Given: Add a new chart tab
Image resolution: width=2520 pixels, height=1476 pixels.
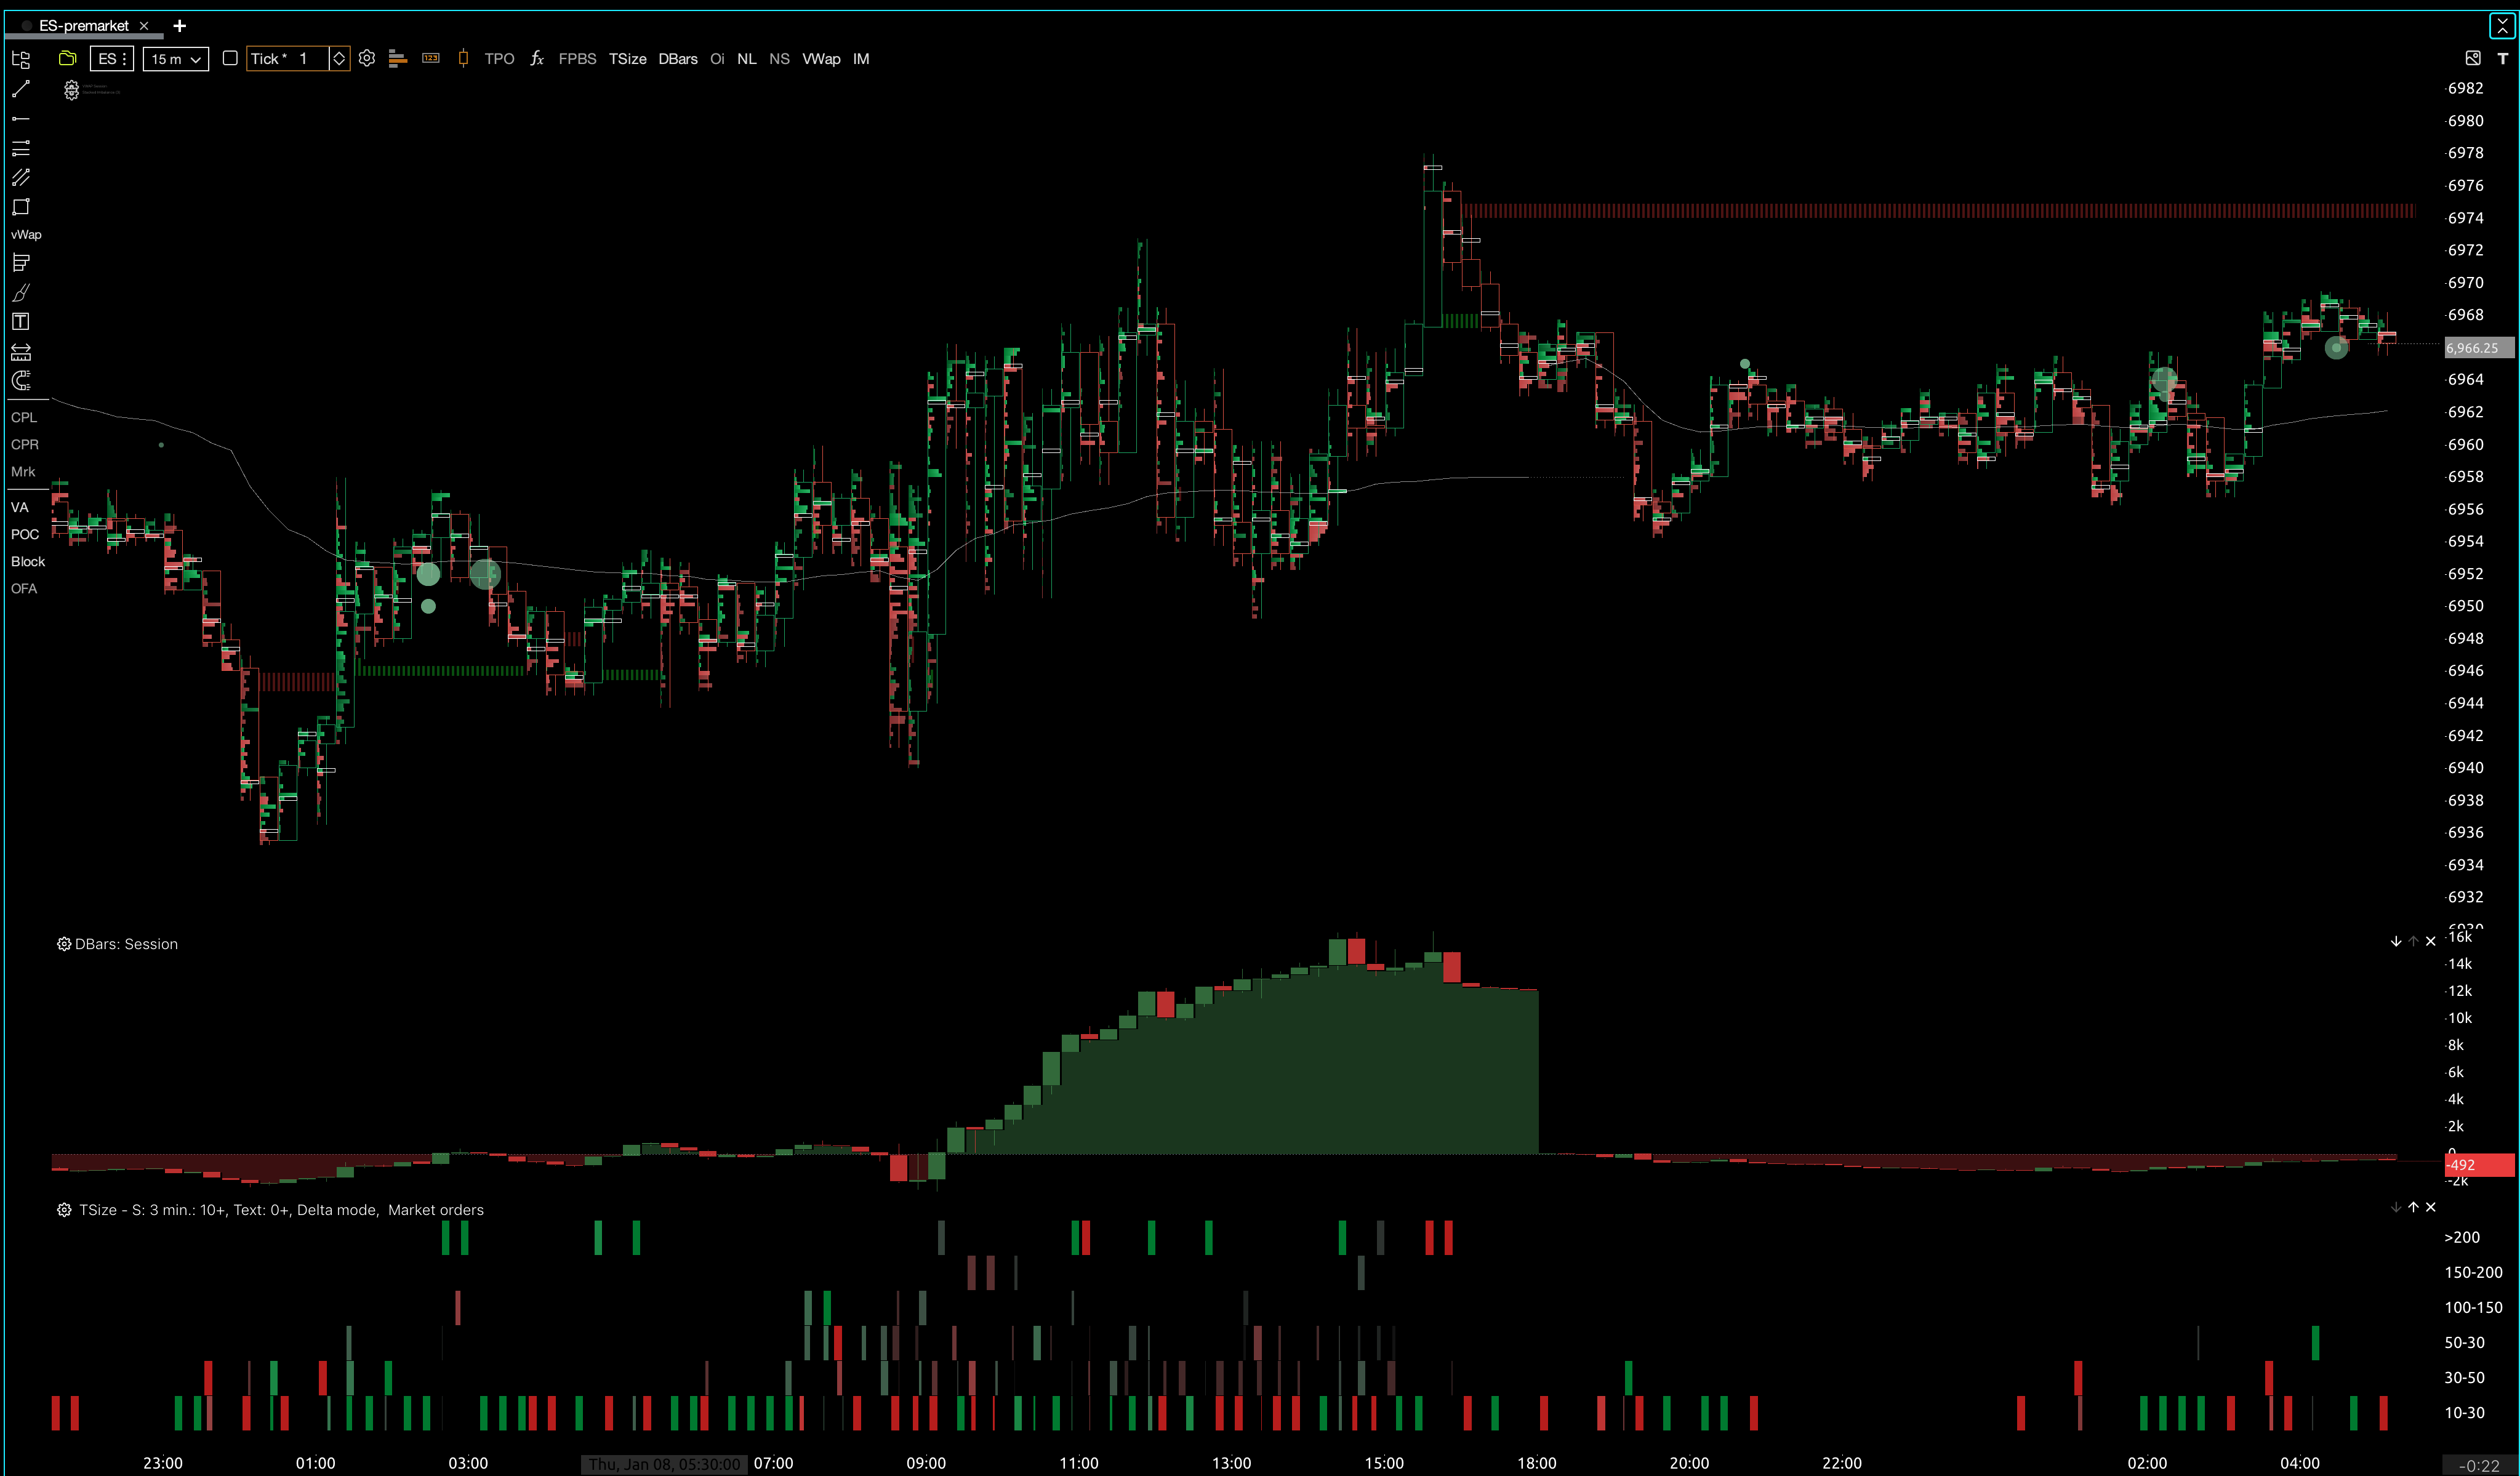Looking at the screenshot, I should [180, 26].
